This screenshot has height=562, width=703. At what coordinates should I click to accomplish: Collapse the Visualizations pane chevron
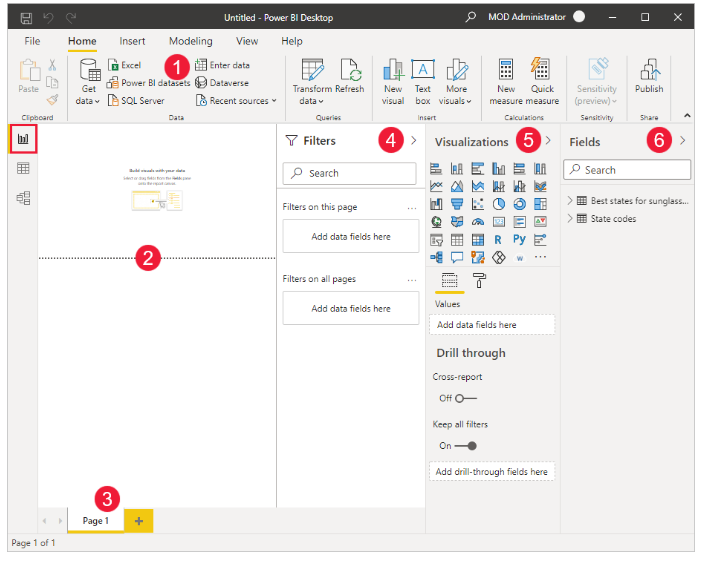[x=548, y=141]
